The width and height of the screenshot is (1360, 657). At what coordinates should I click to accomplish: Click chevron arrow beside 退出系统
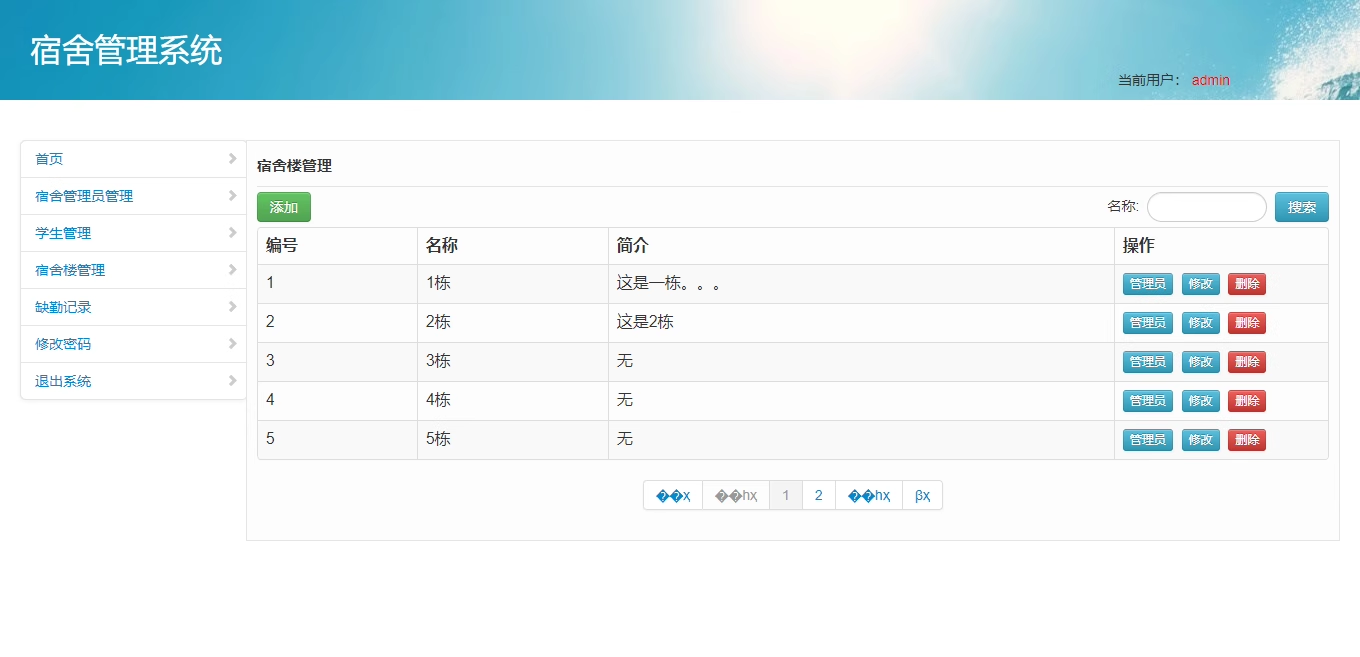(x=232, y=381)
